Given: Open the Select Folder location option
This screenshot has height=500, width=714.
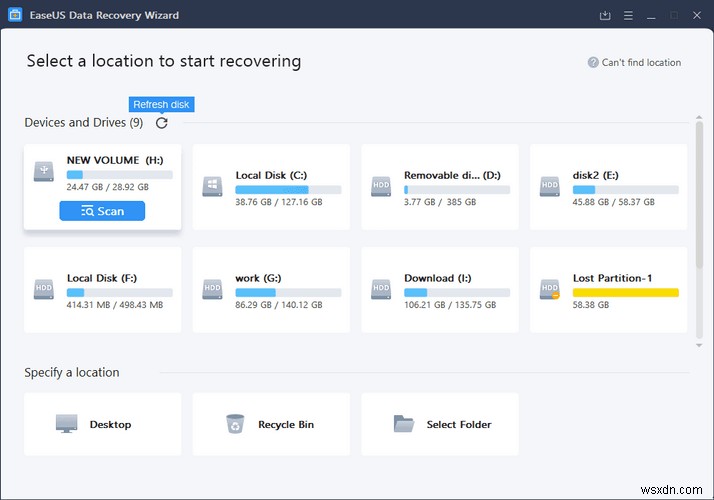Looking at the screenshot, I should (x=440, y=424).
